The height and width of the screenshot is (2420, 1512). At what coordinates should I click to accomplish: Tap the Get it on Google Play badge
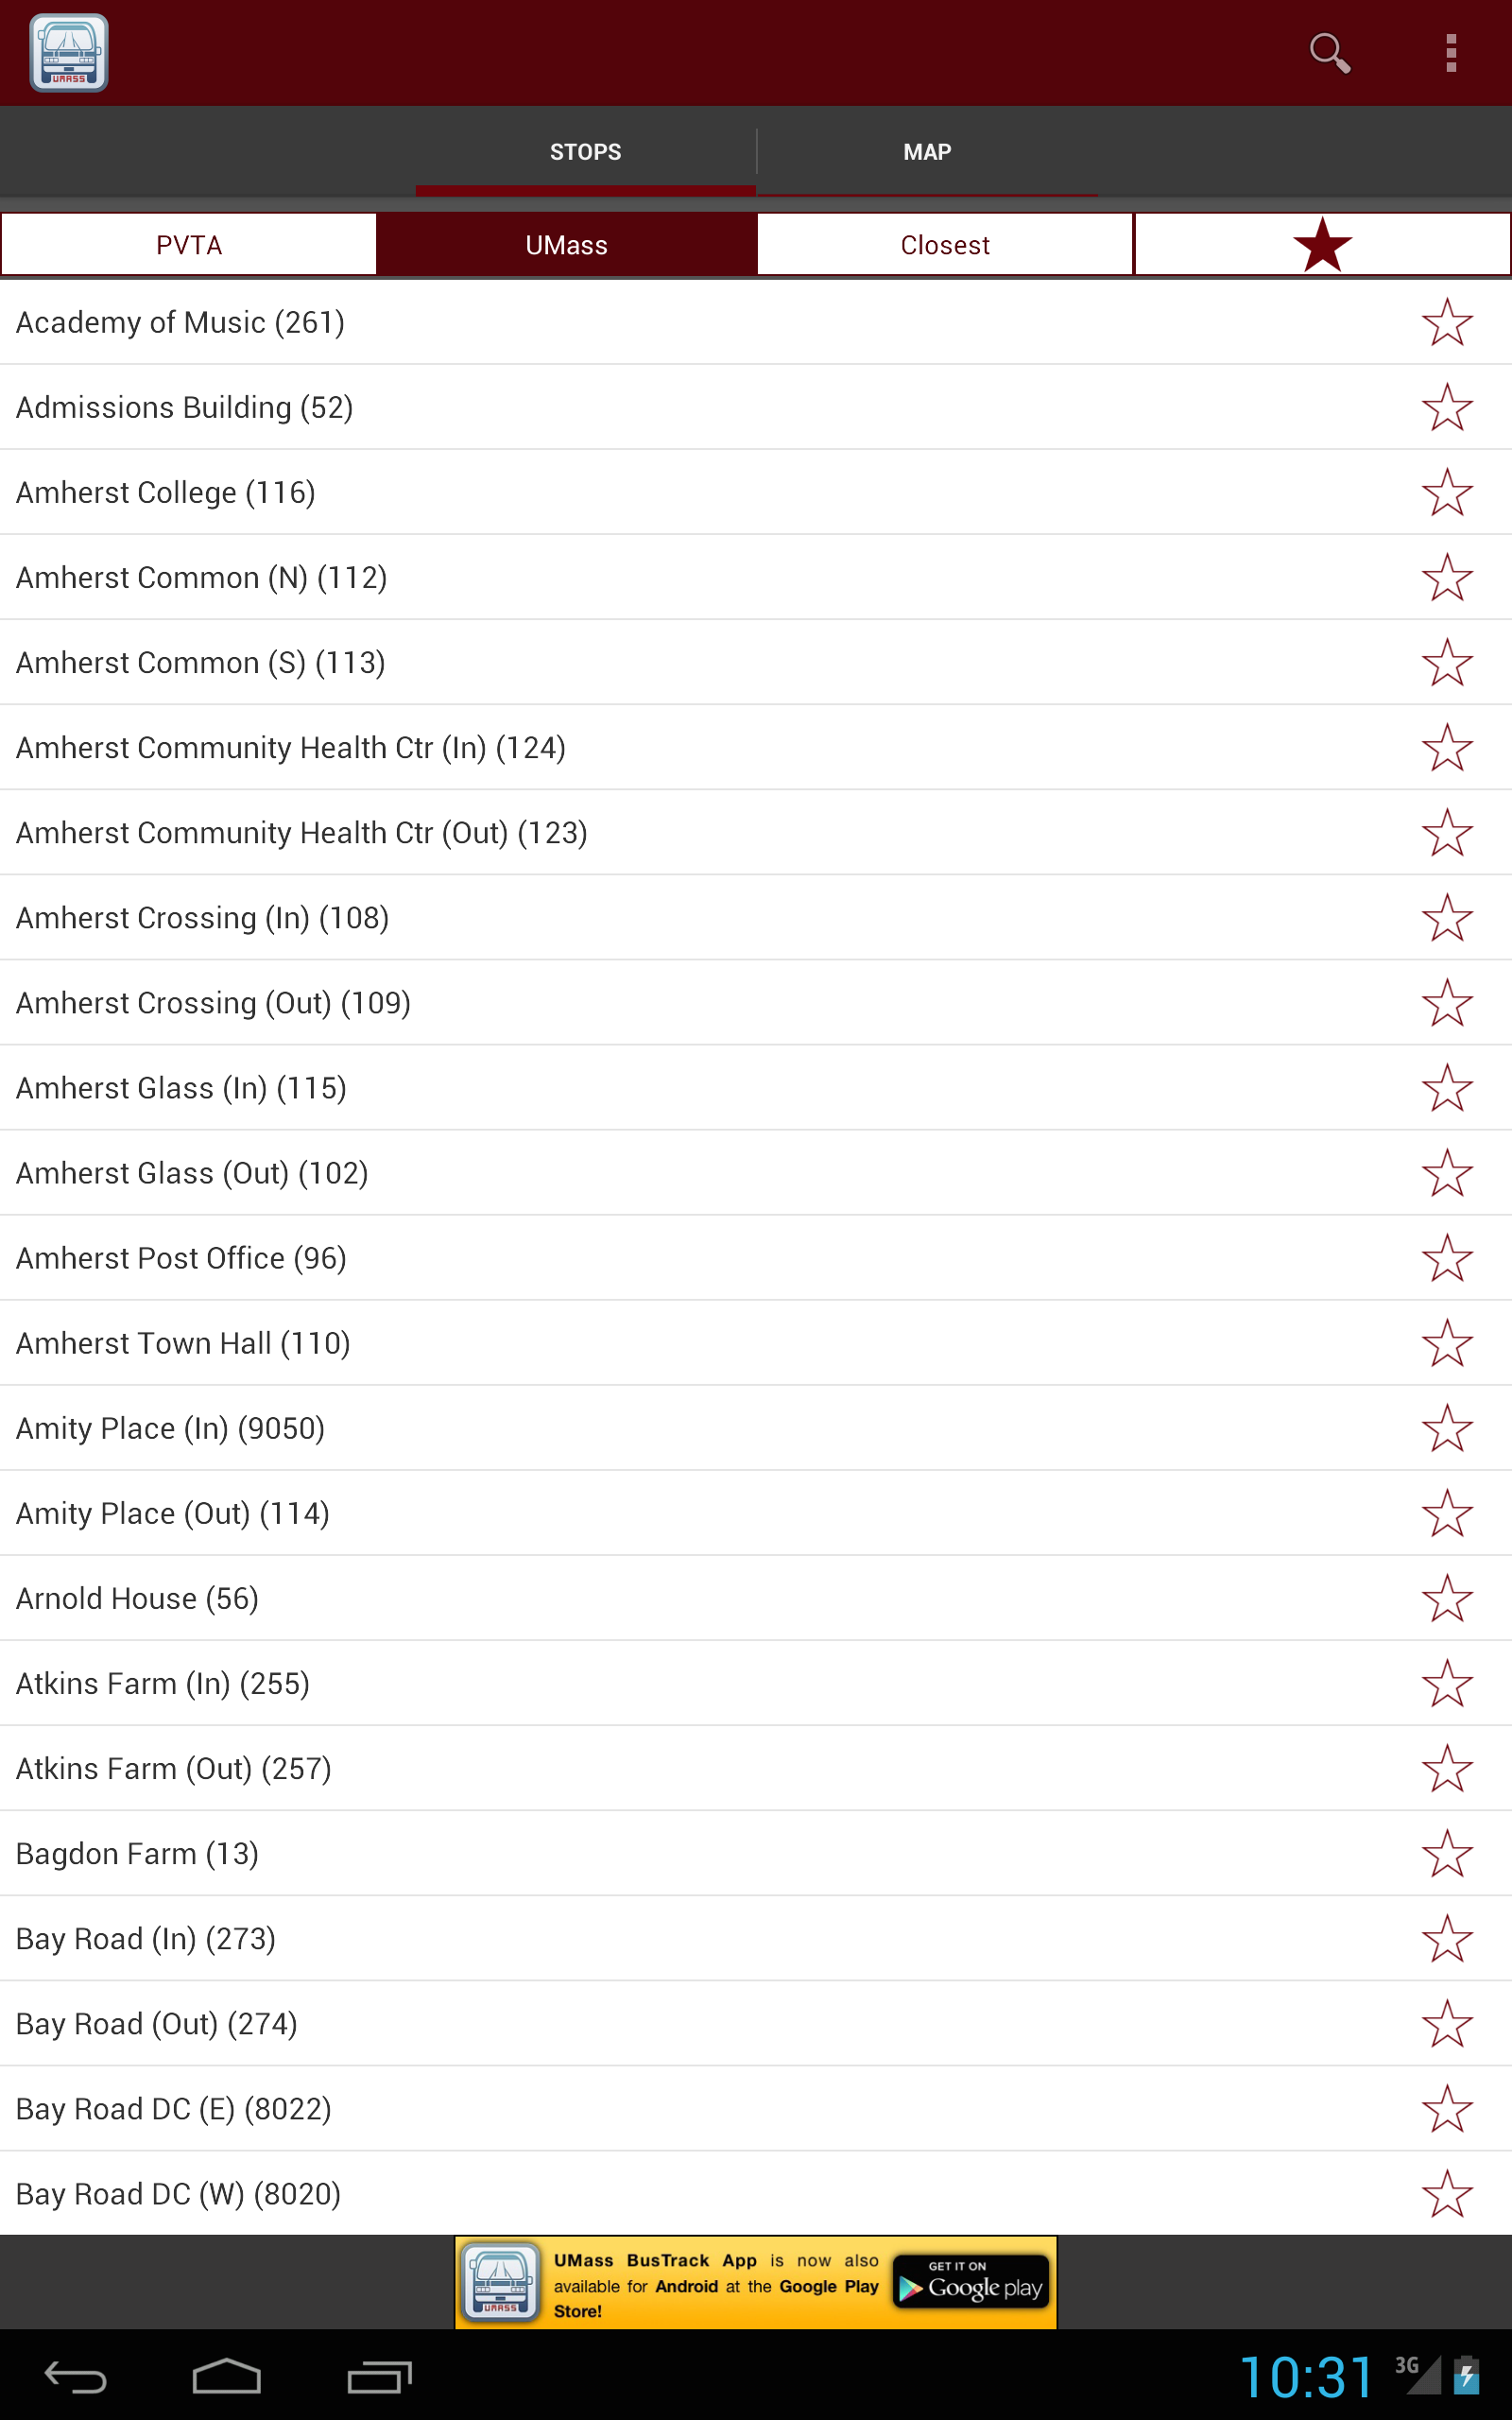(x=971, y=2282)
